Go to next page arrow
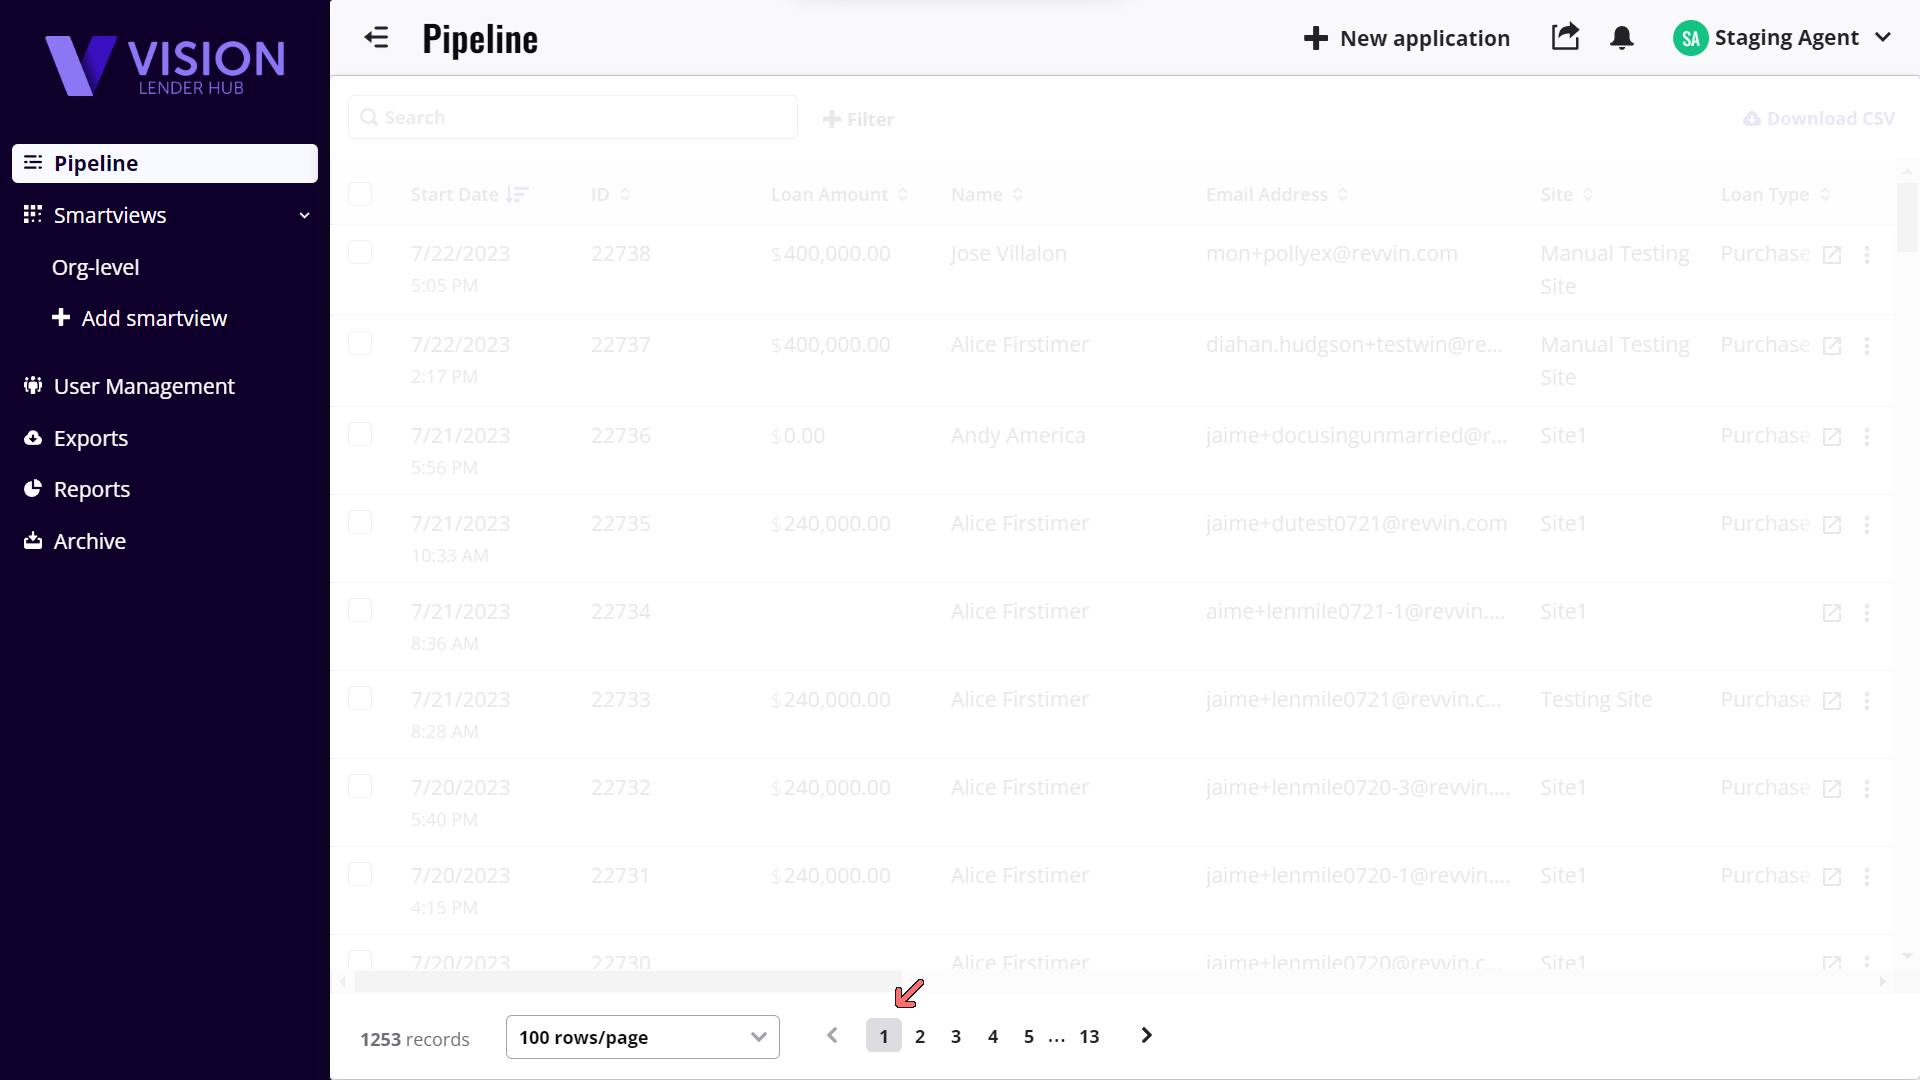1920x1080 pixels. pos(1146,1036)
